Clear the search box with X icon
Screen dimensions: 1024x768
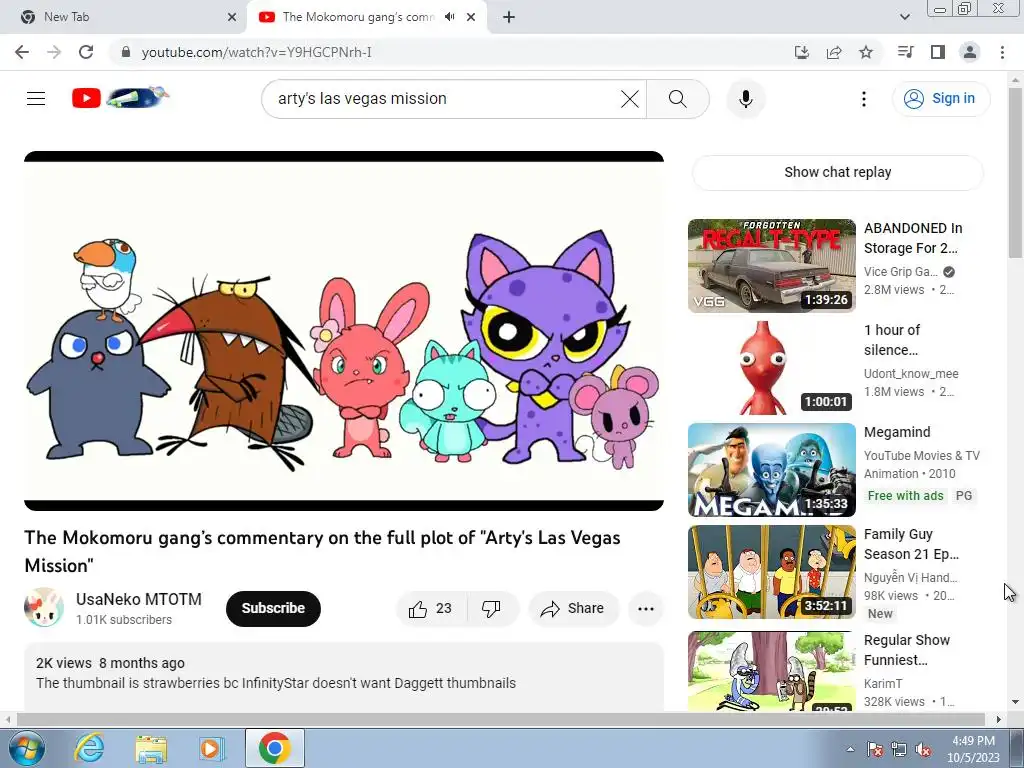[x=630, y=99]
